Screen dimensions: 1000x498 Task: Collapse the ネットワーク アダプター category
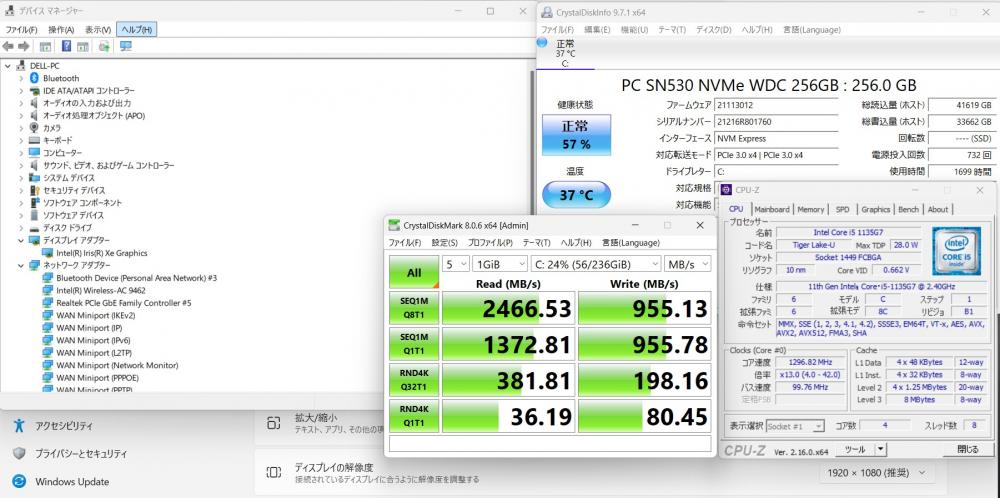(x=21, y=265)
